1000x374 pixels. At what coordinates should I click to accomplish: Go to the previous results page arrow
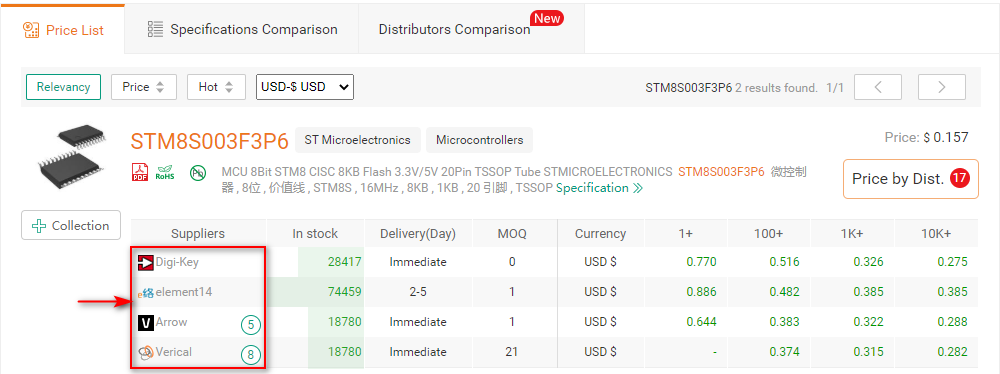(x=878, y=87)
